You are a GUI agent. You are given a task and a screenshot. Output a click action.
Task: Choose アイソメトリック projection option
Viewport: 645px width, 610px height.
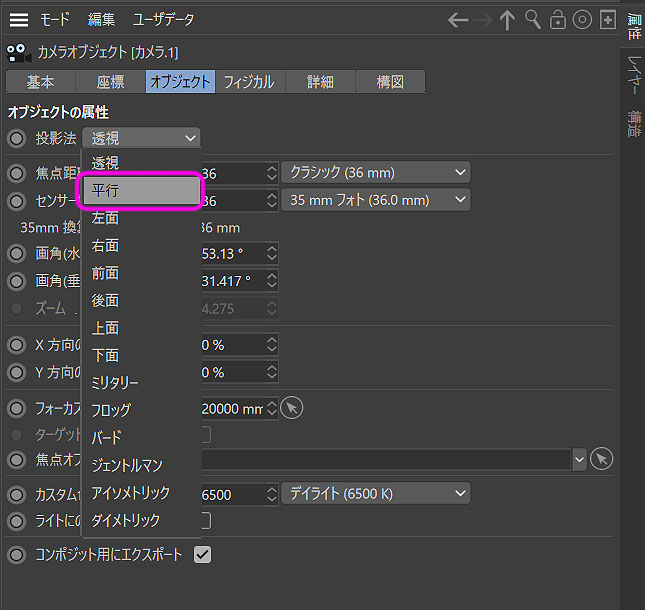[x=131, y=493]
